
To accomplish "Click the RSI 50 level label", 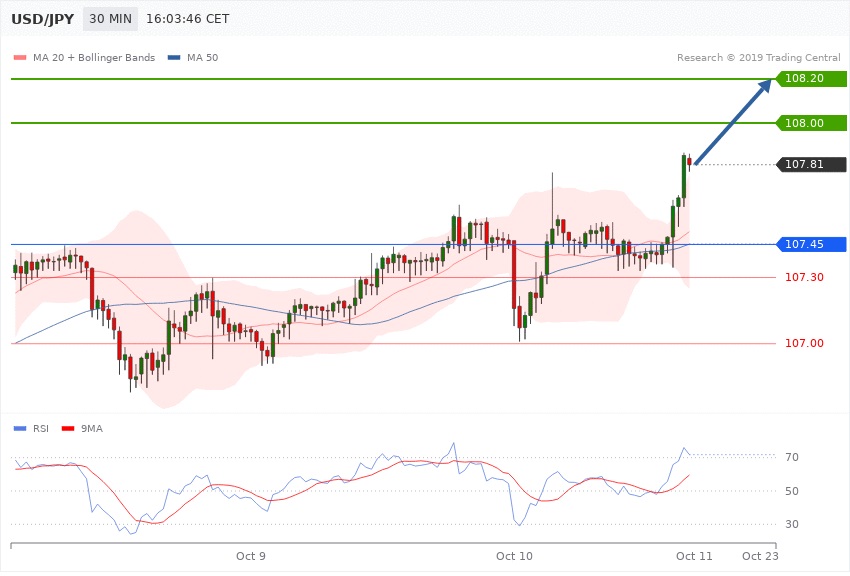I will pos(792,491).
